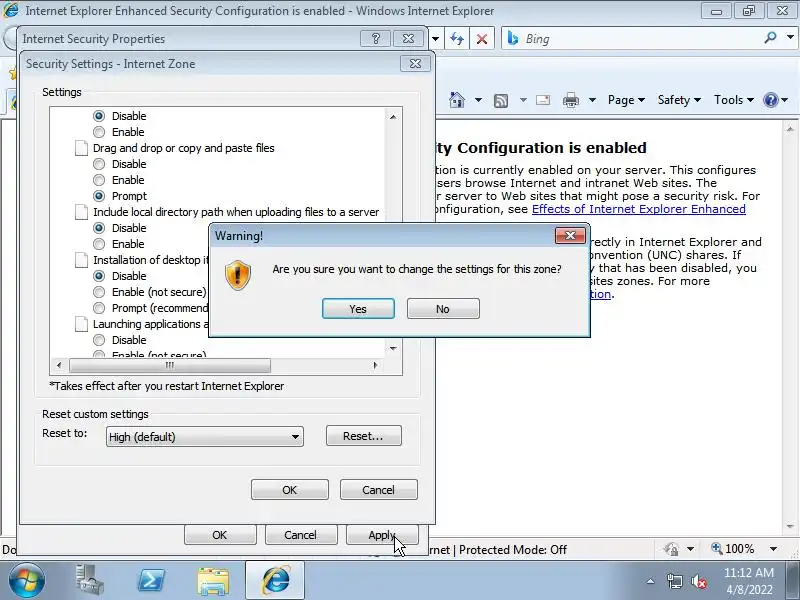The image size is (800, 600).
Task: Click the Read Mail icon
Action: 543,100
